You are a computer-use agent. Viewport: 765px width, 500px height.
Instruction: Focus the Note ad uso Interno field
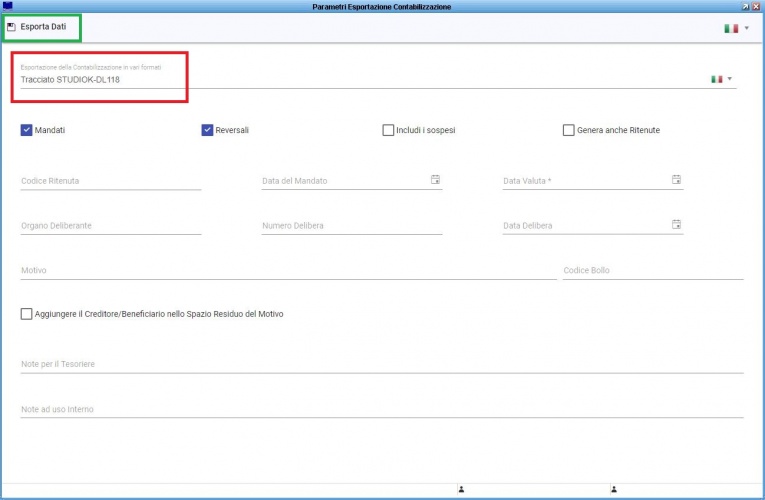point(382,409)
